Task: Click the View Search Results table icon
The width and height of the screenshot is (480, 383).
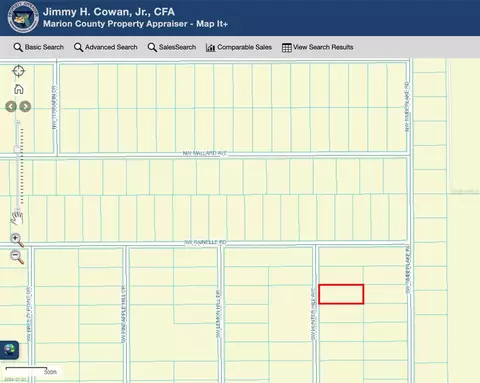Action: coord(287,48)
